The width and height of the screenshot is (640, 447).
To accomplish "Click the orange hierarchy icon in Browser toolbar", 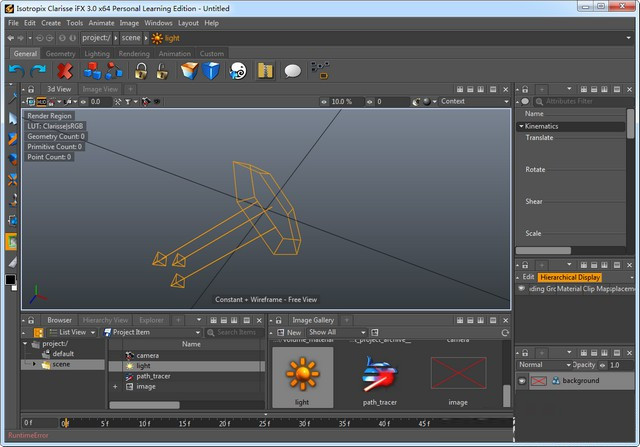I will pos(38,333).
